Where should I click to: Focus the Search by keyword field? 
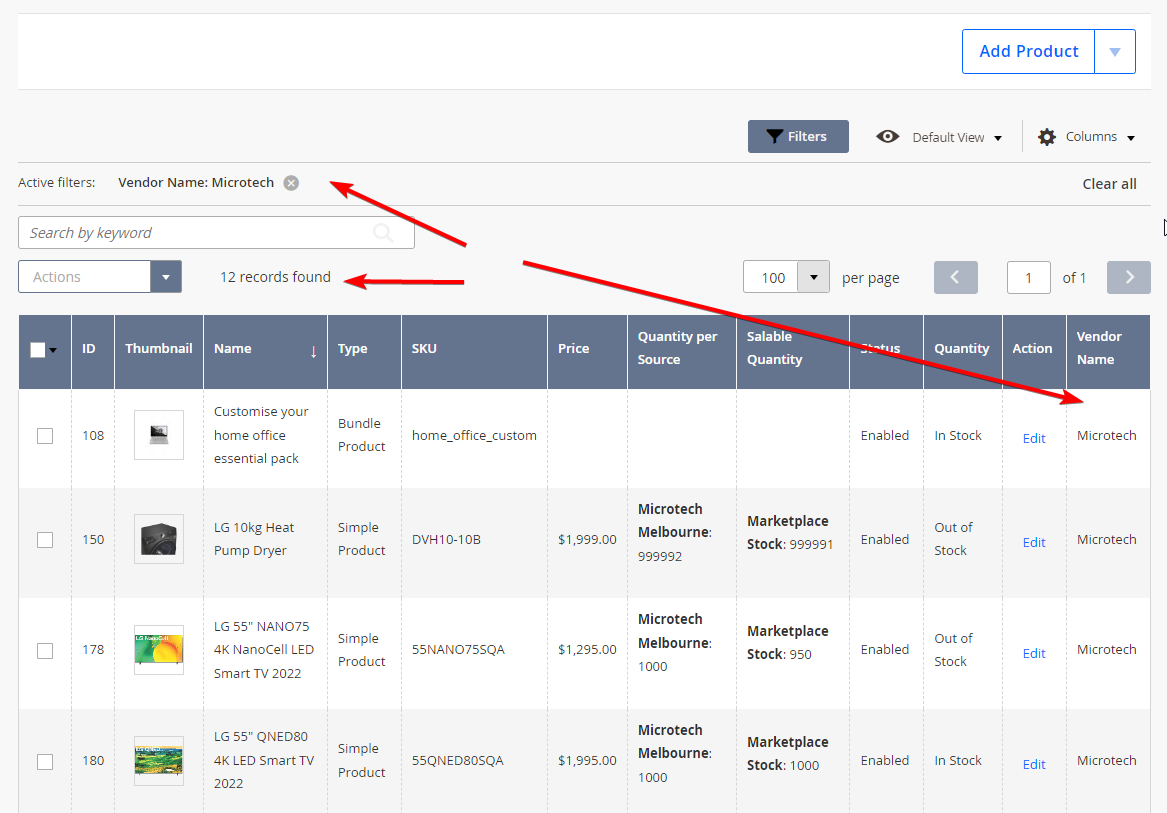216,233
